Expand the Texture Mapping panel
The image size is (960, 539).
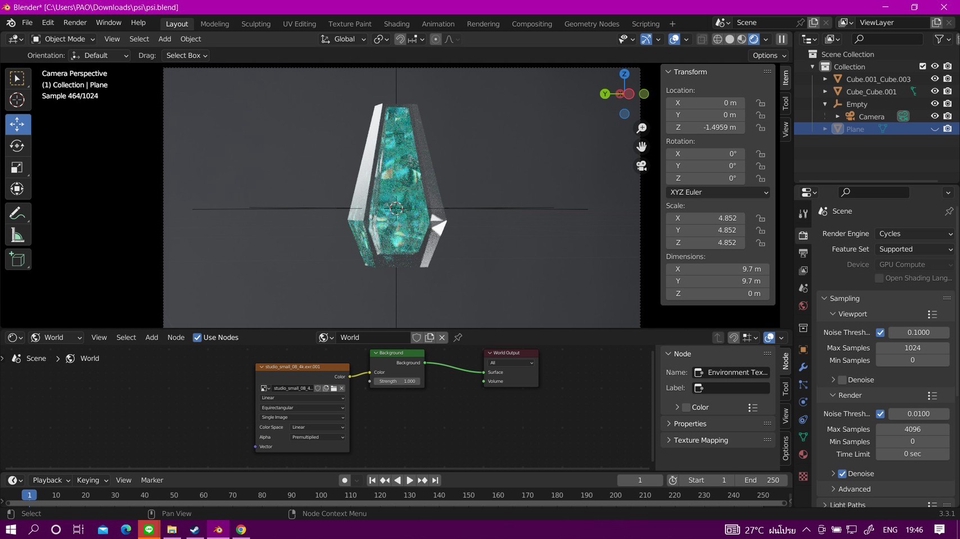[700, 440]
